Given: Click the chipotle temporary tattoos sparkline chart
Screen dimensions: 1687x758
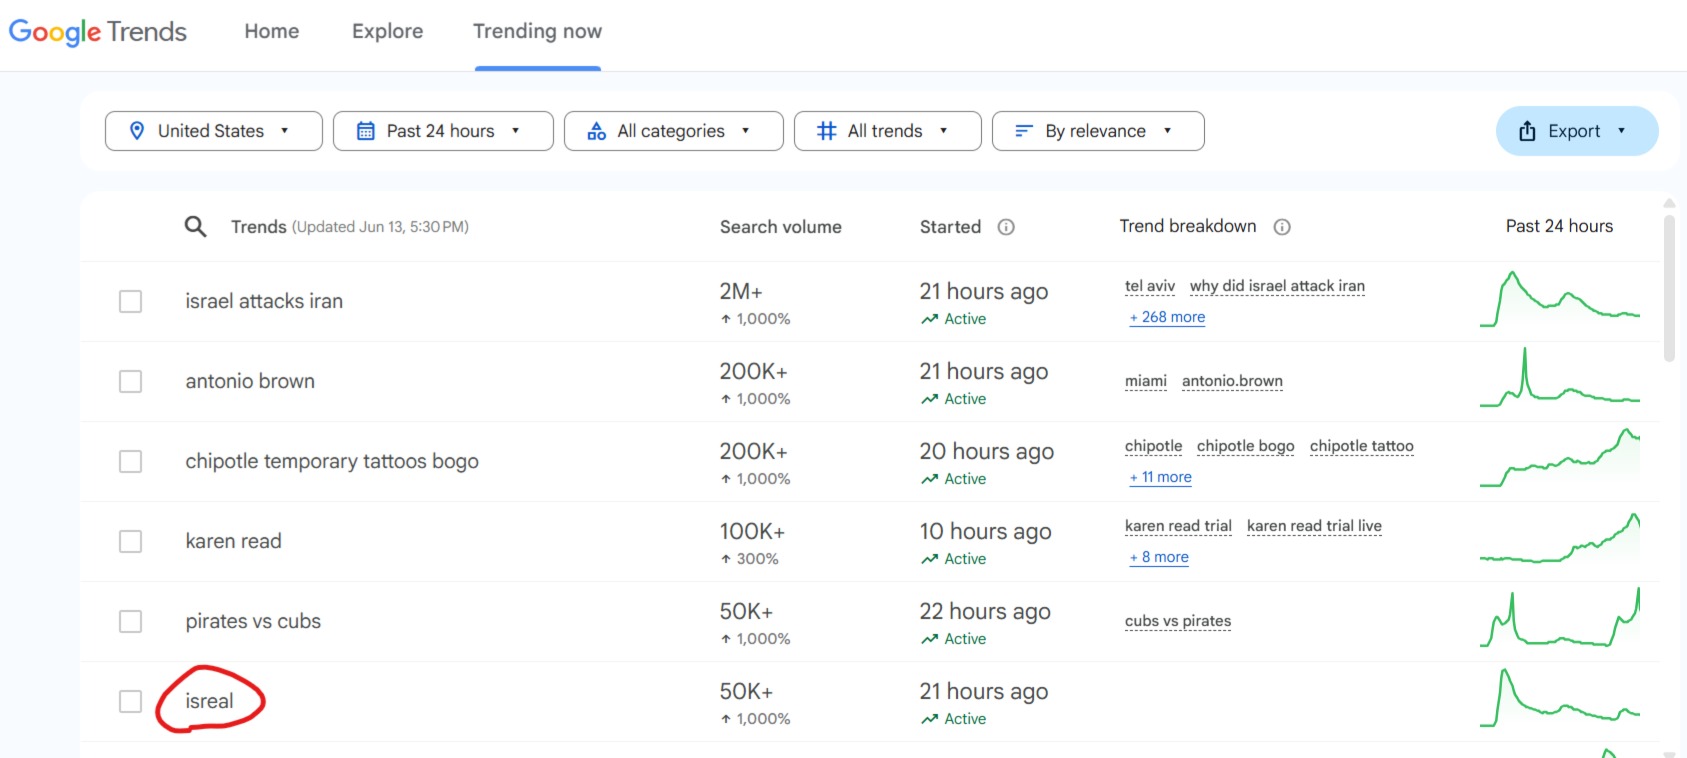Looking at the screenshot, I should 1560,458.
